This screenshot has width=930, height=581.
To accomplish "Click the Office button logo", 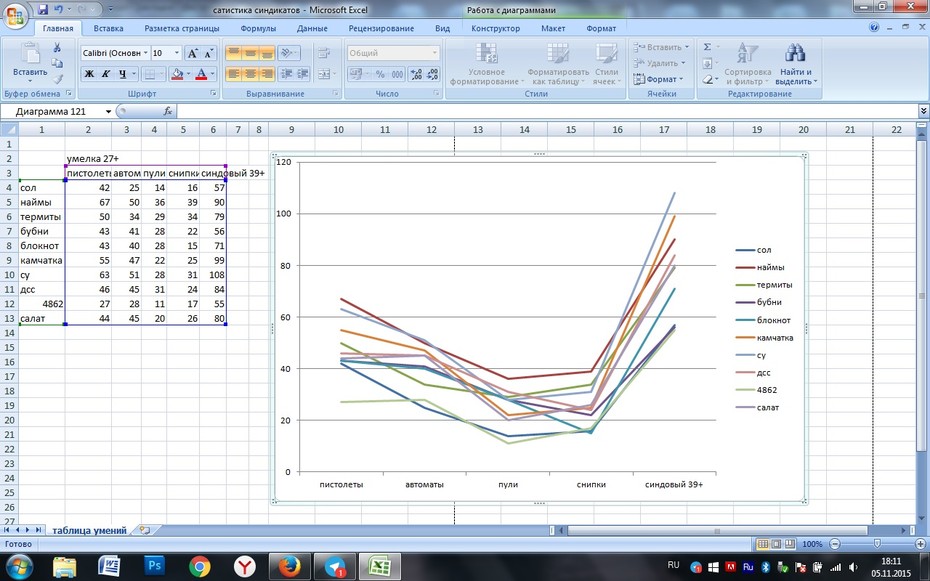I will coord(16,16).
